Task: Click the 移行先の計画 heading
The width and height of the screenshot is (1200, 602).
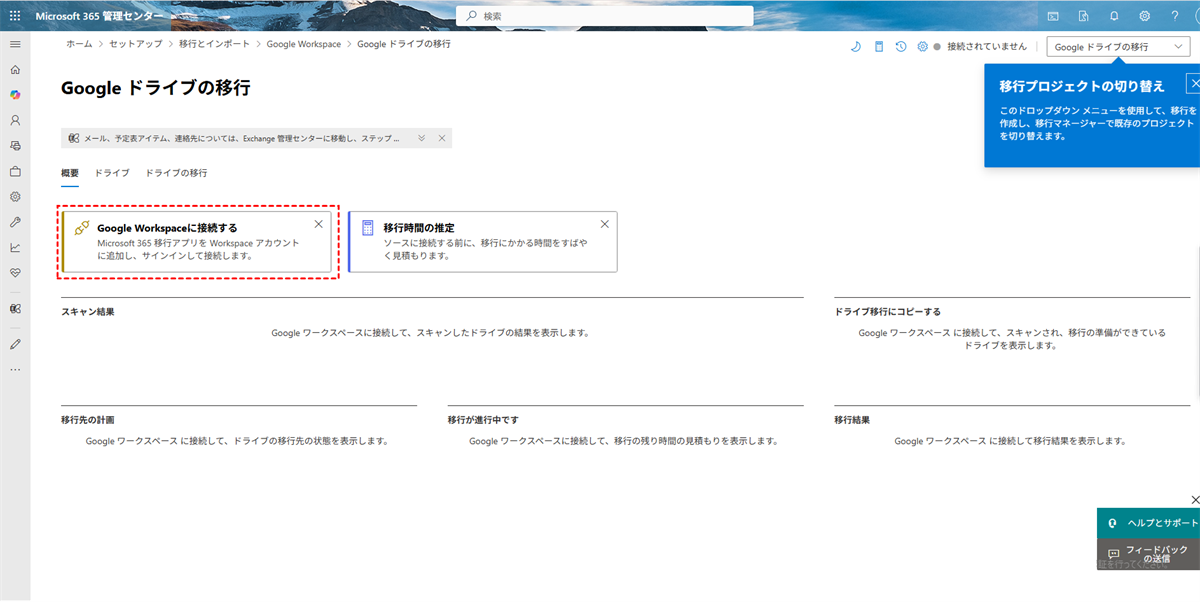Action: click(x=88, y=420)
